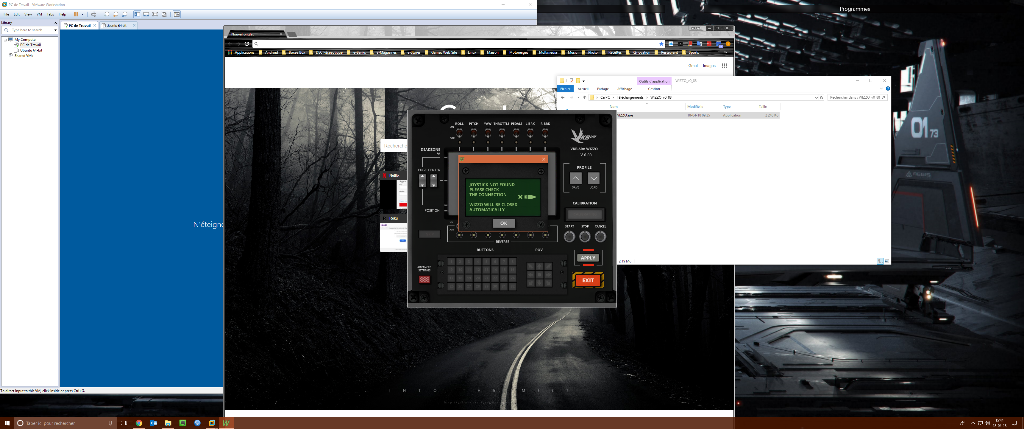The height and width of the screenshot is (429, 1024).
Task: Flip the YAW toggle switch
Action: 487,133
